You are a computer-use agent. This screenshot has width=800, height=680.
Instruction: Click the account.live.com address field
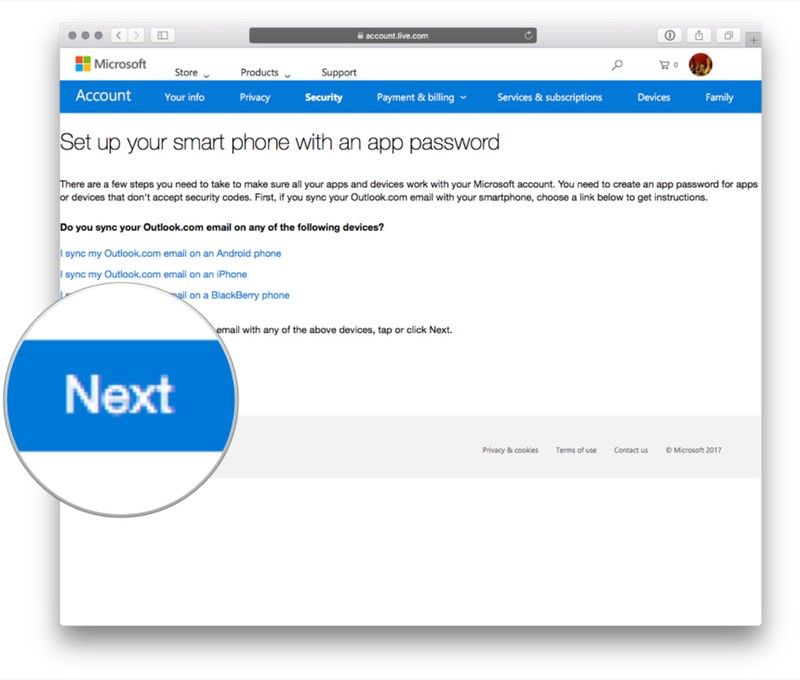click(x=393, y=35)
